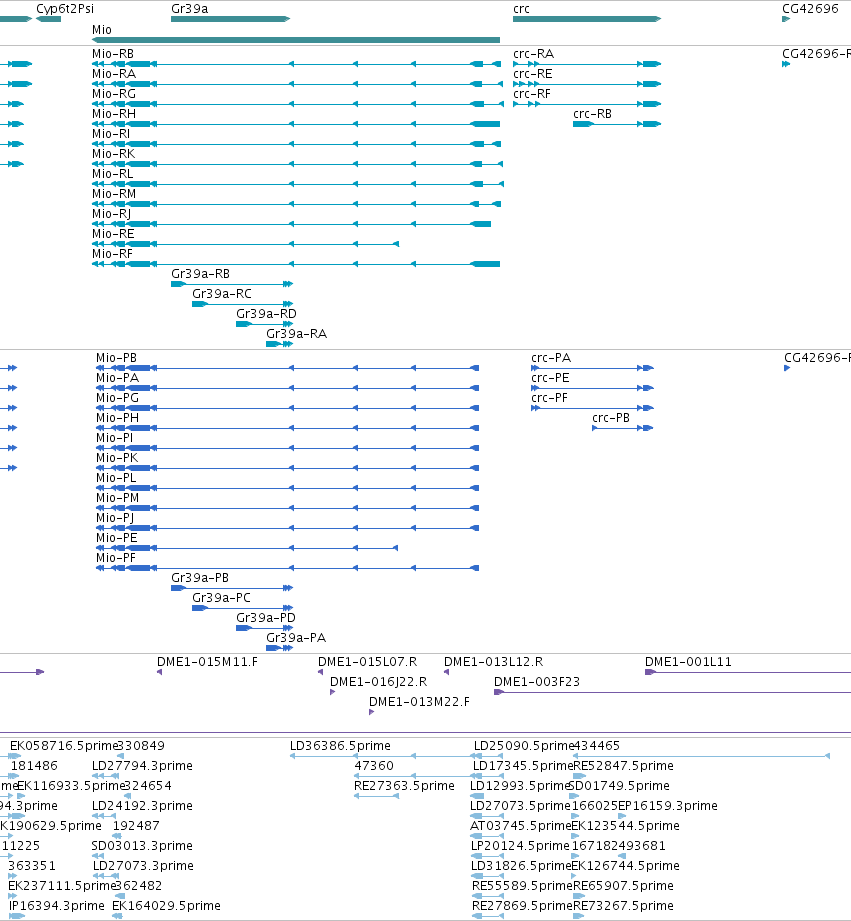Select the Cyp6t2Psi gene label
851x921 pixels.
(65, 9)
